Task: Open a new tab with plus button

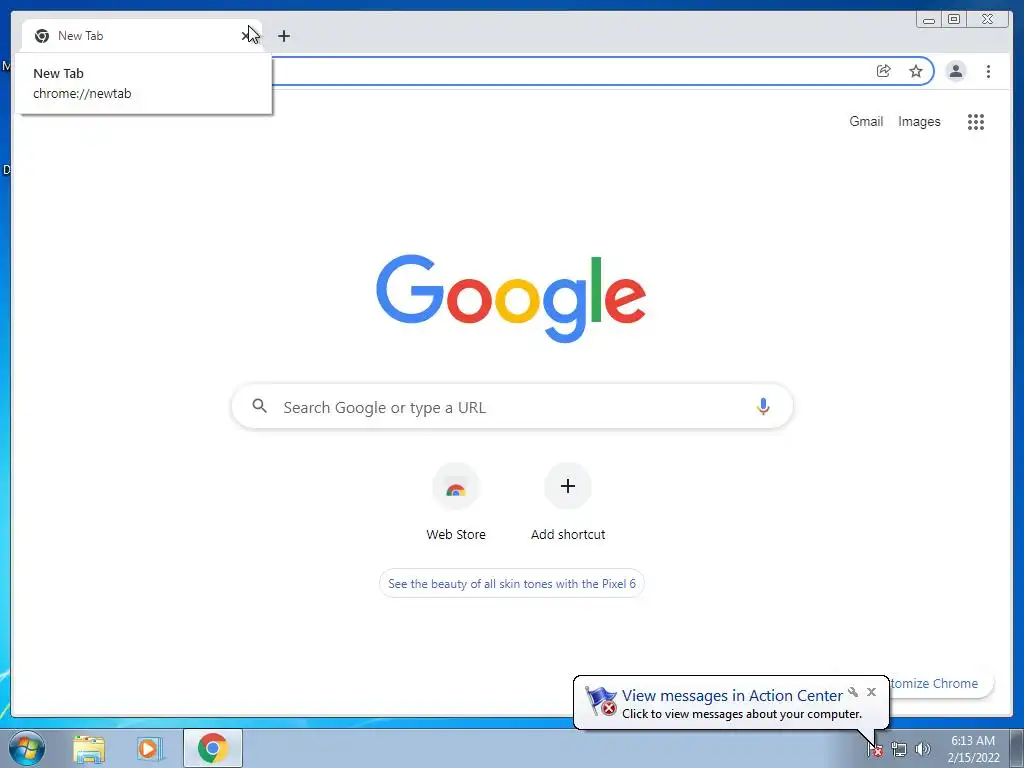Action: click(x=283, y=36)
